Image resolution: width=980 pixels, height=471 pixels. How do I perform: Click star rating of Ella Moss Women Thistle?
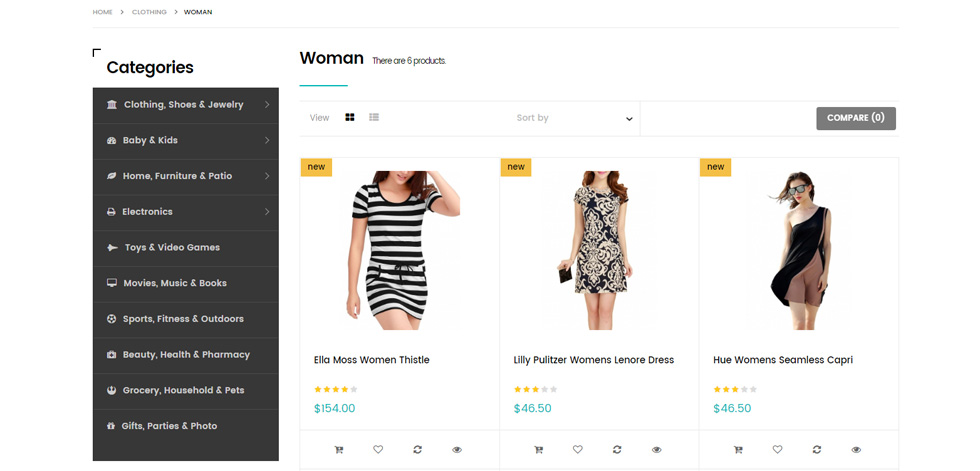coord(336,389)
